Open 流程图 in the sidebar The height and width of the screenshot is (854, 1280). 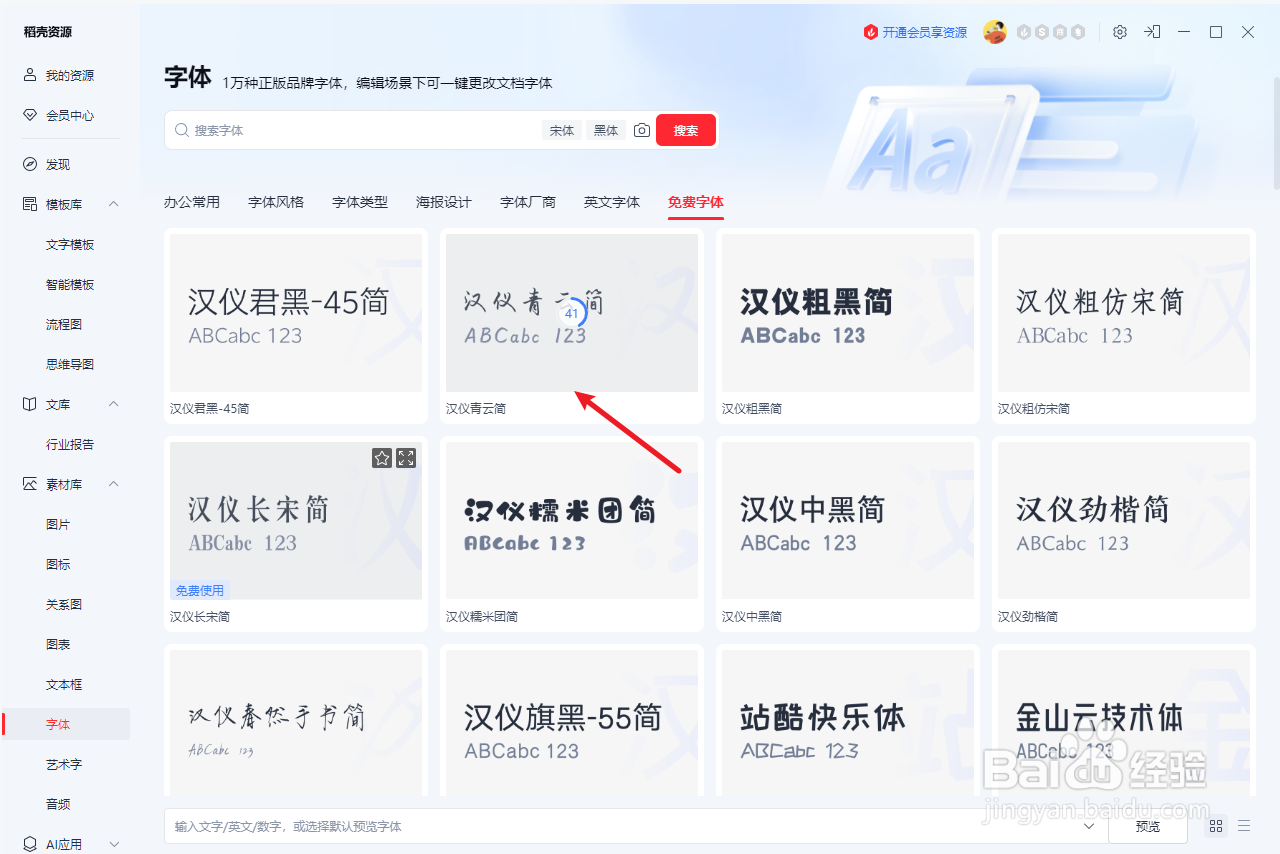64,324
